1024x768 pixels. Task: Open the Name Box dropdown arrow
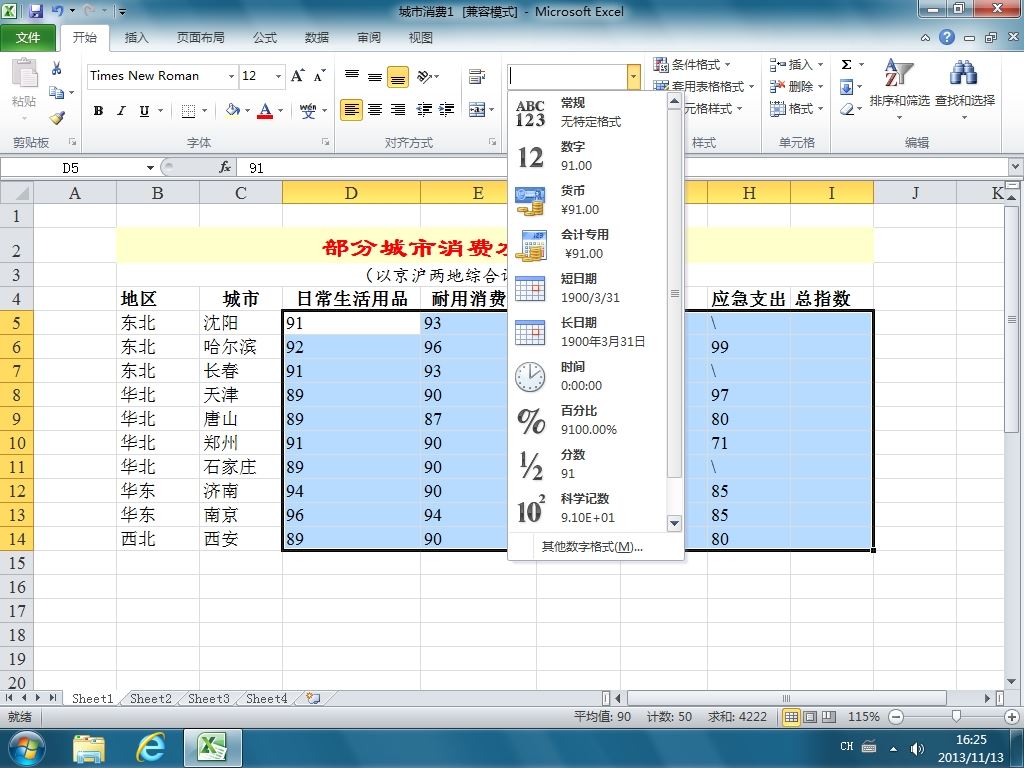coord(150,168)
